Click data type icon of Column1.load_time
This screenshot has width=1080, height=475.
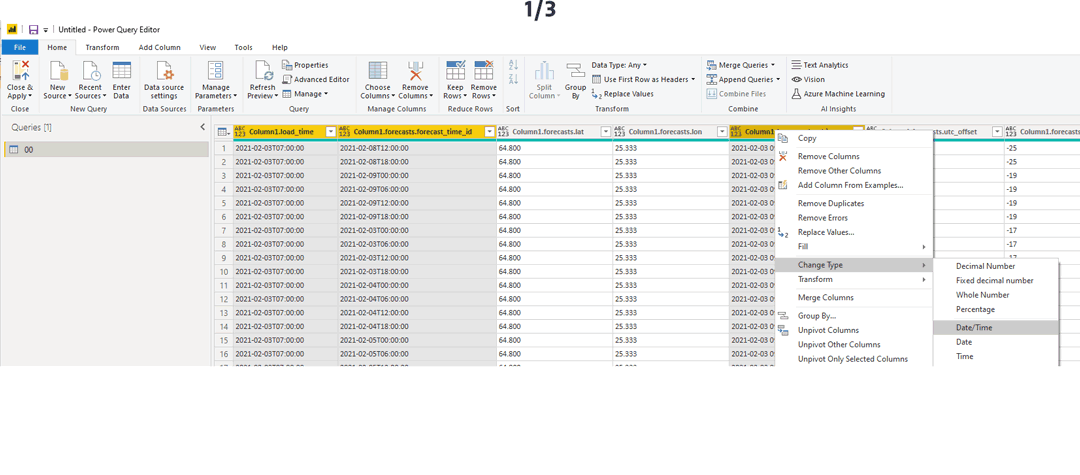coord(240,131)
